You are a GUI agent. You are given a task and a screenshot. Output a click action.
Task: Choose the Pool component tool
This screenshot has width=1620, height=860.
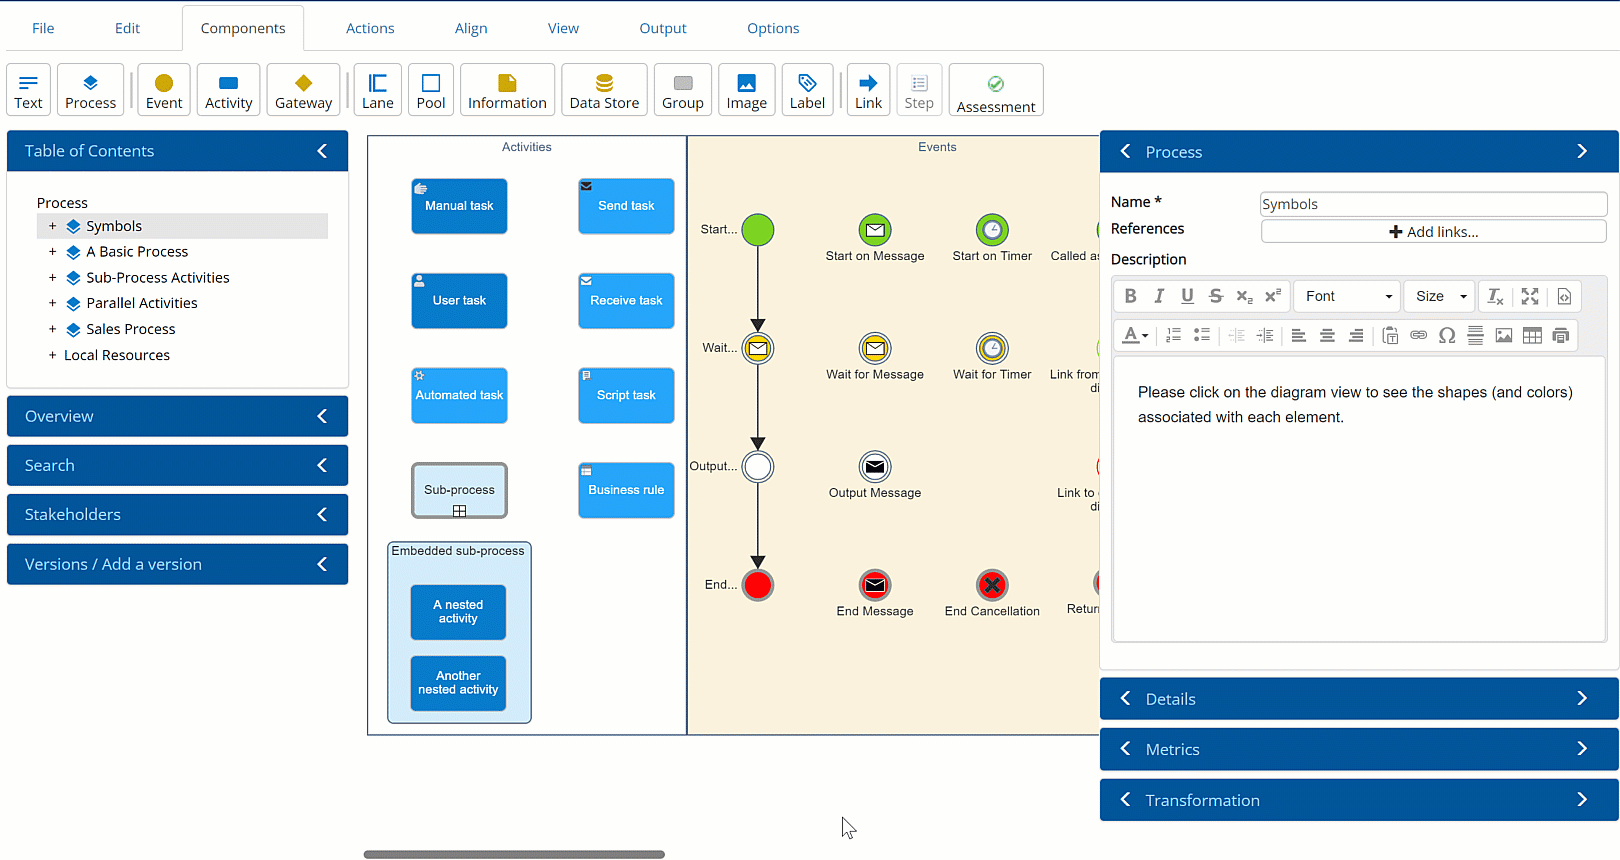[431, 90]
